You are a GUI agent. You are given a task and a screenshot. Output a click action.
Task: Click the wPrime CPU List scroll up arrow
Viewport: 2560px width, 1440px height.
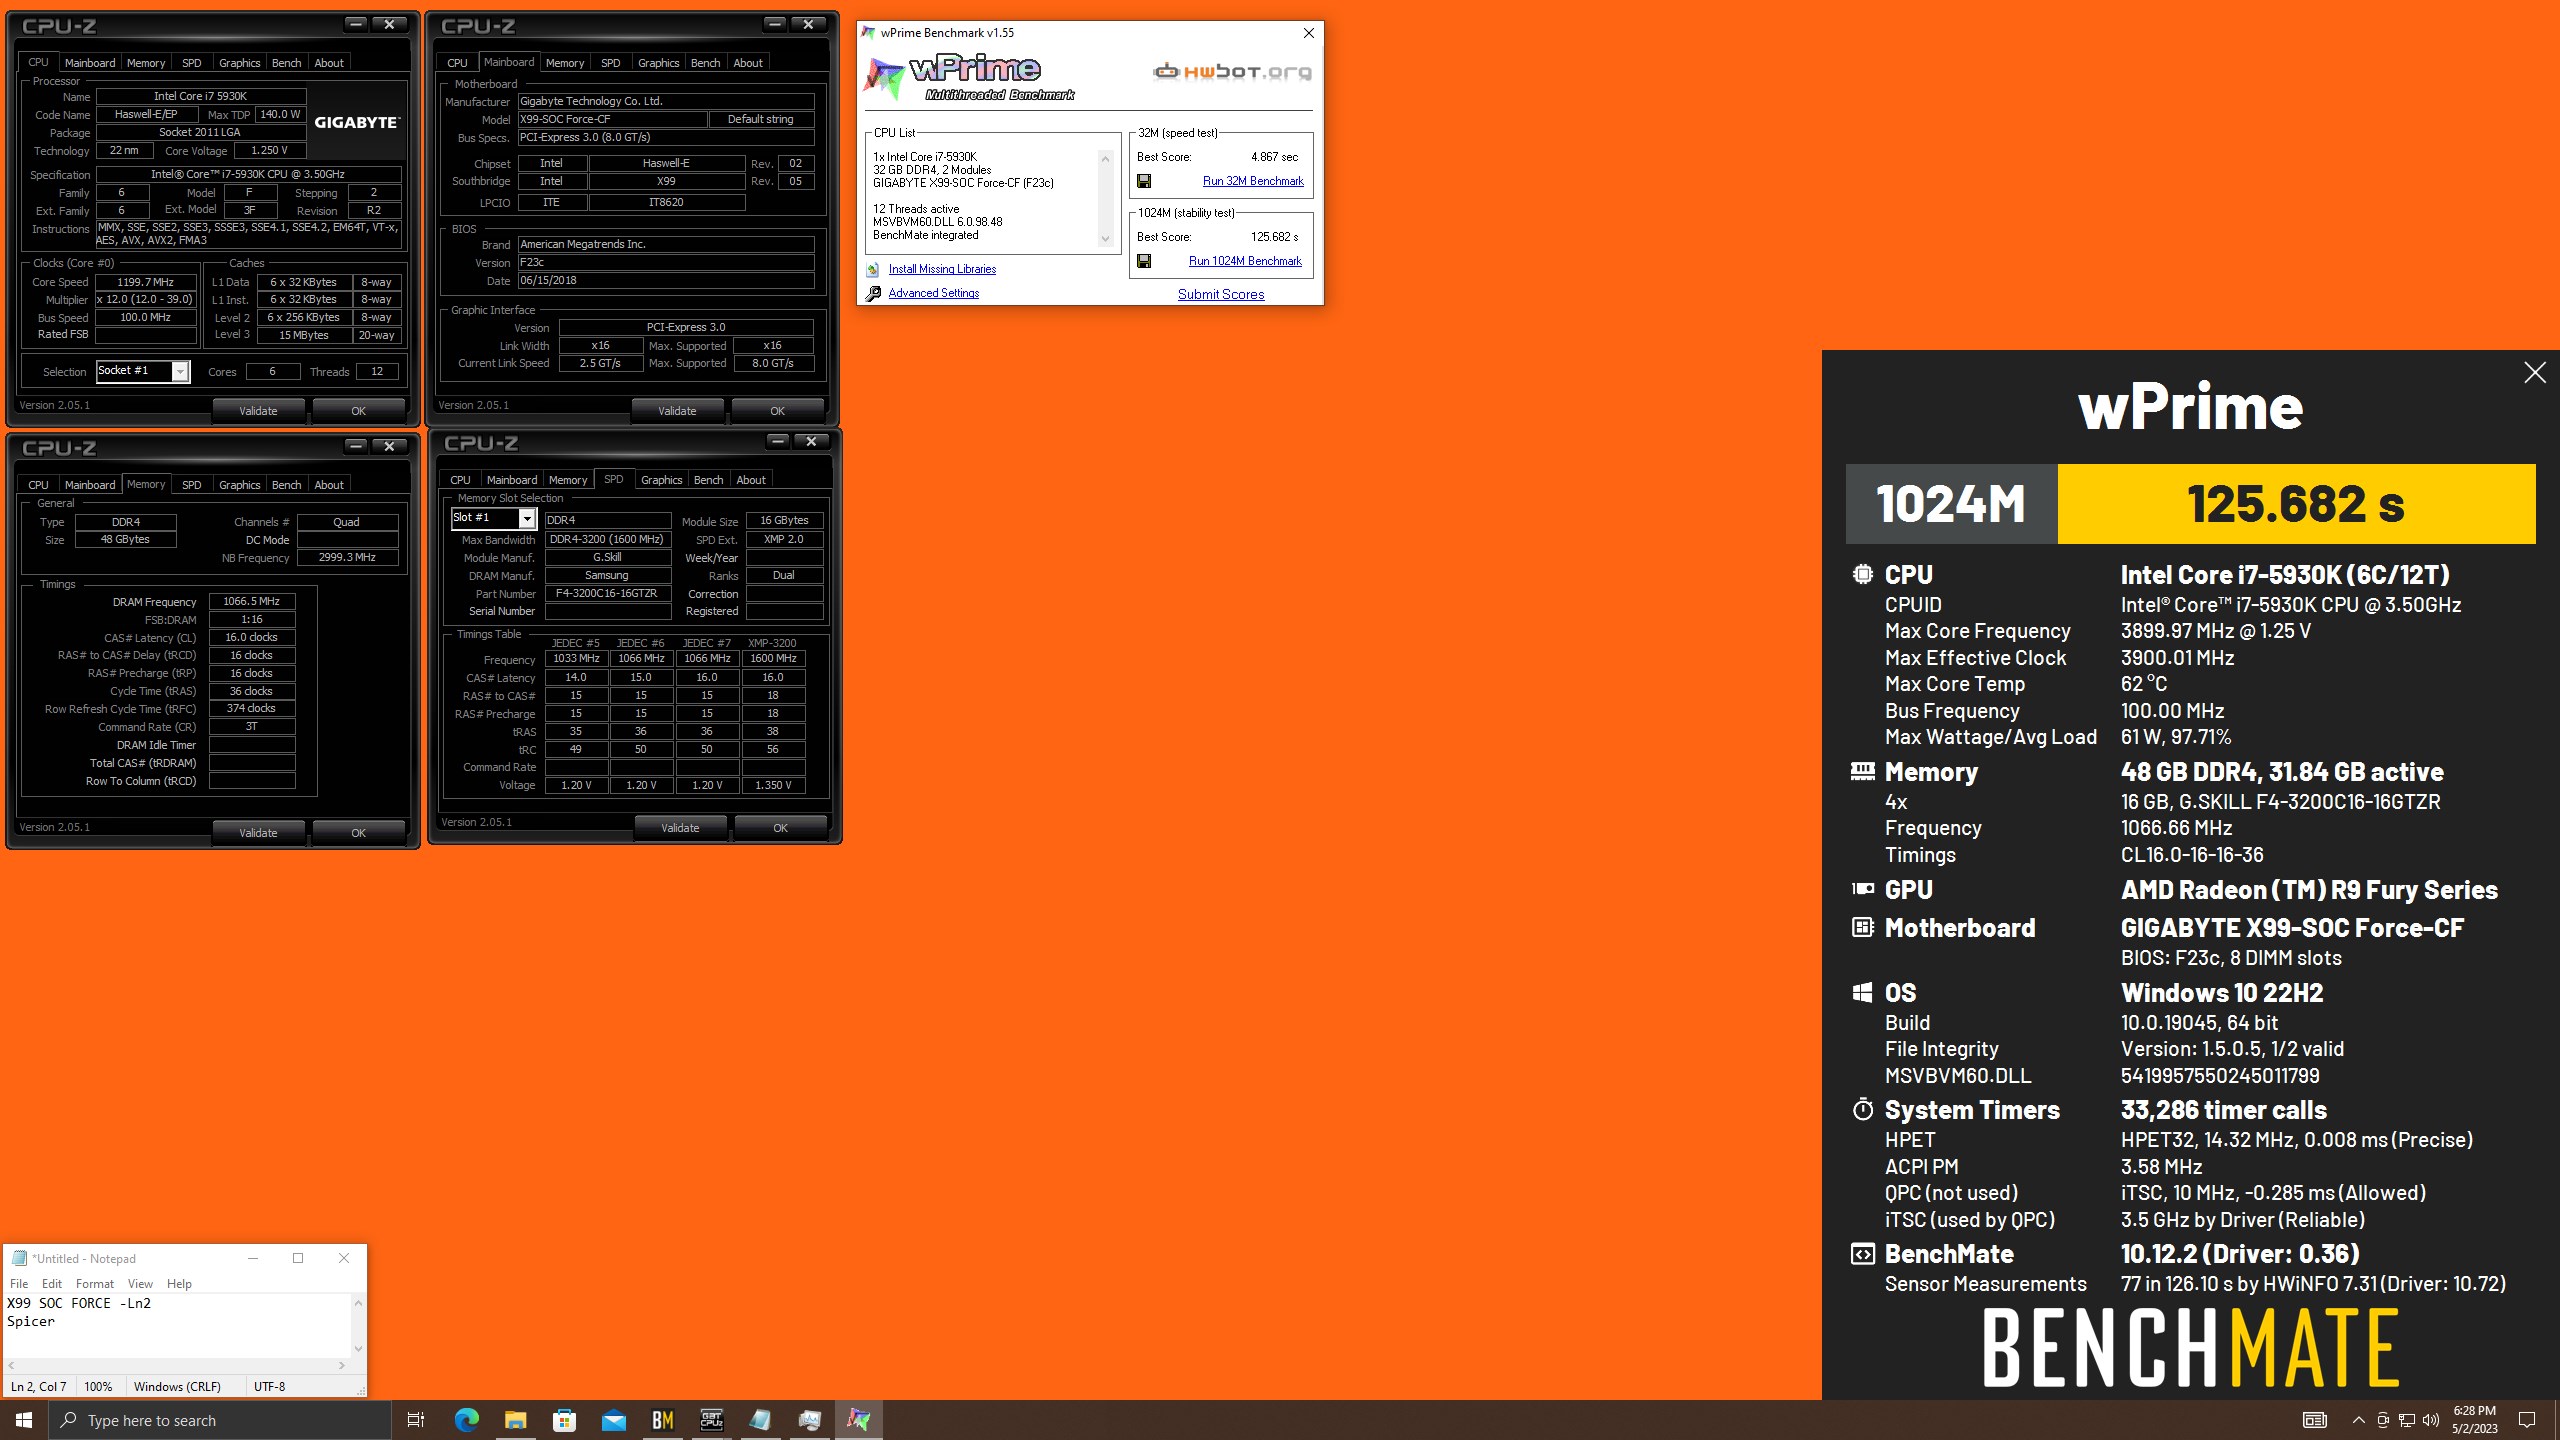(x=1105, y=158)
